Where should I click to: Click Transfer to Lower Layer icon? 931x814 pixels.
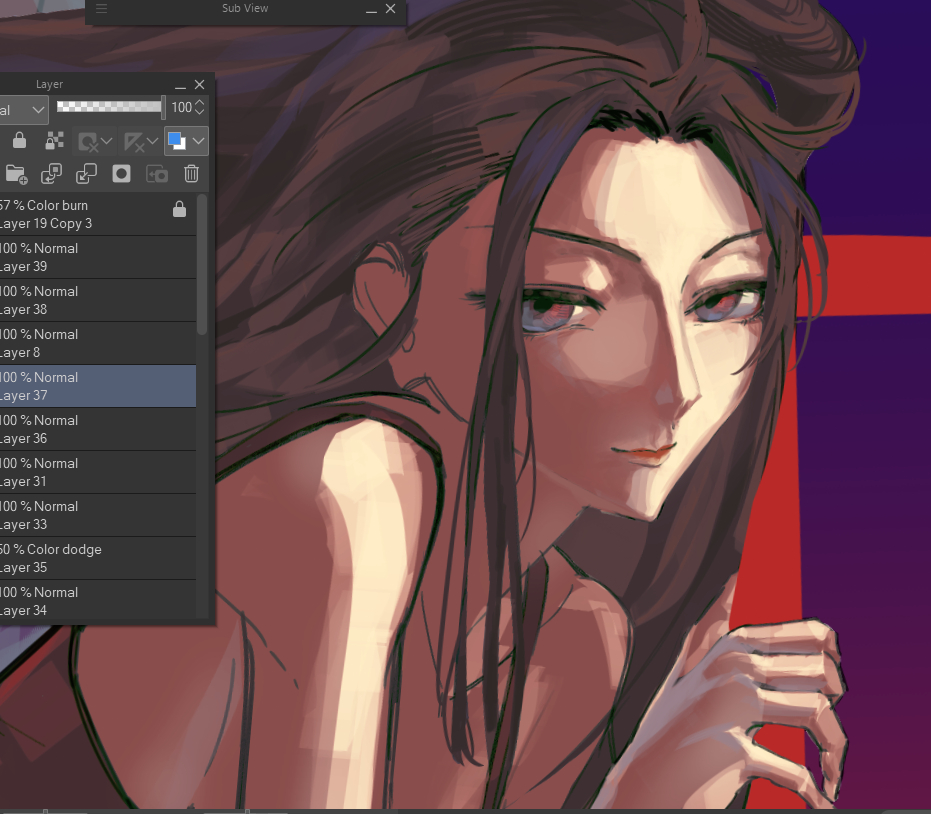click(51, 174)
